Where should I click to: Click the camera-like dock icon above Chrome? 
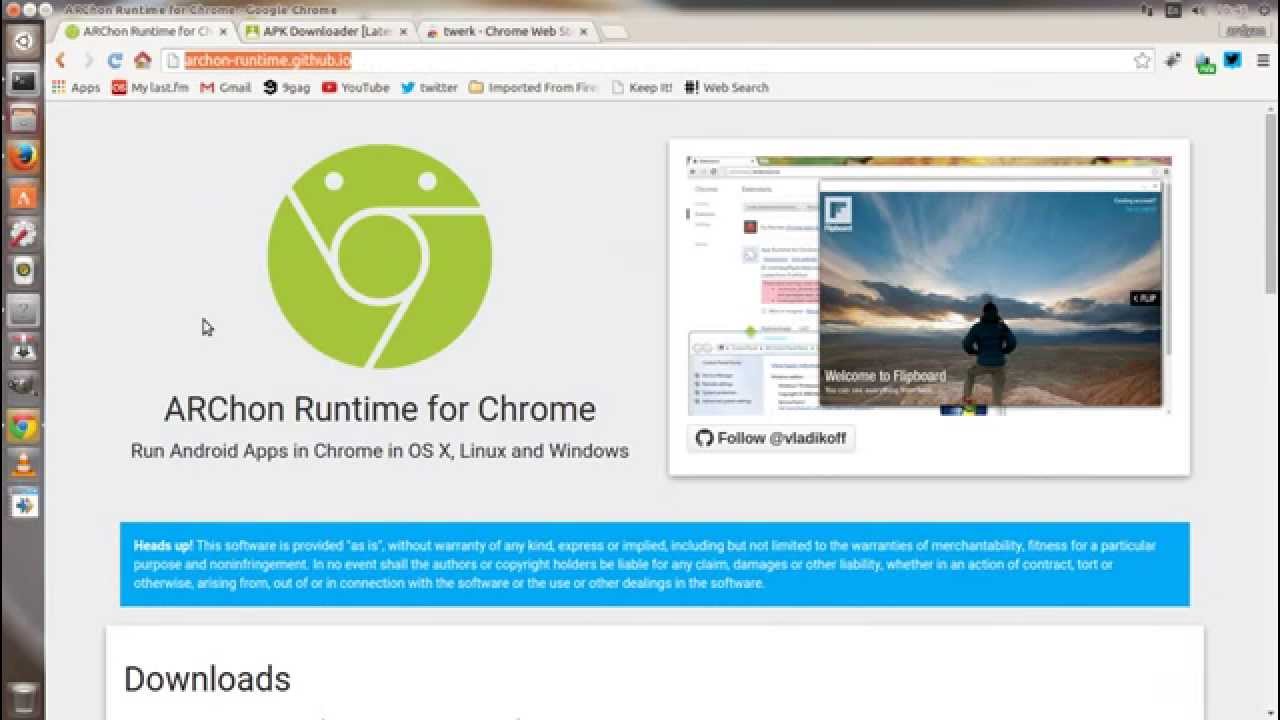click(x=23, y=386)
